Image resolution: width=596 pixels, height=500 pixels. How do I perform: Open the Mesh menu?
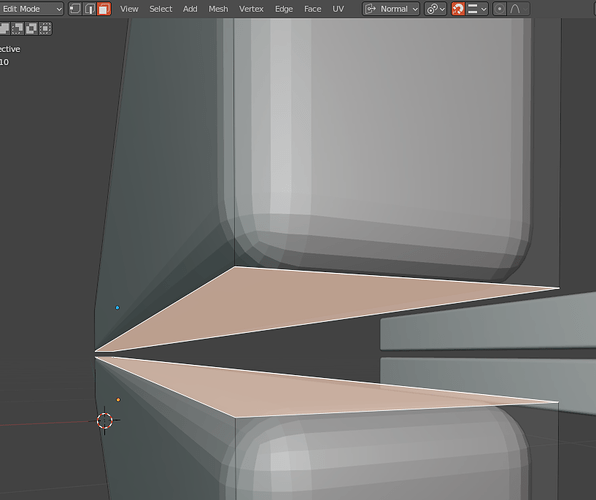coord(218,9)
